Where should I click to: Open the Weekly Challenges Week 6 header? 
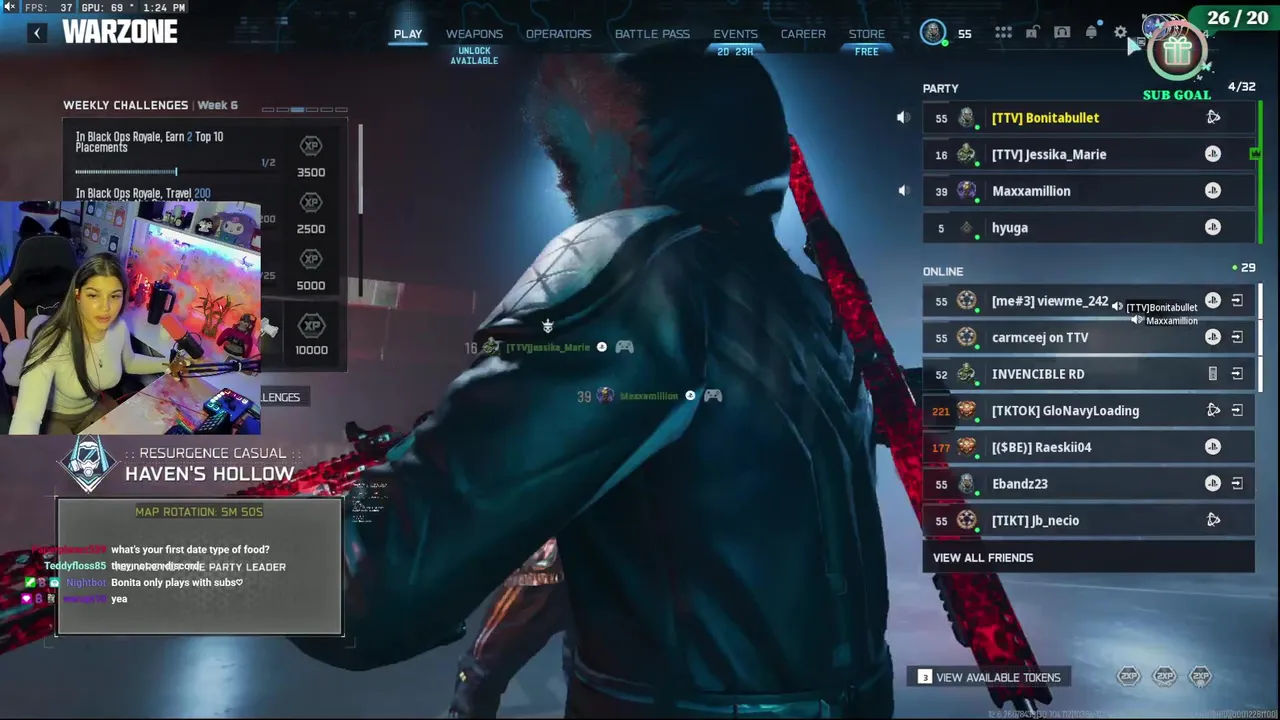click(x=150, y=105)
